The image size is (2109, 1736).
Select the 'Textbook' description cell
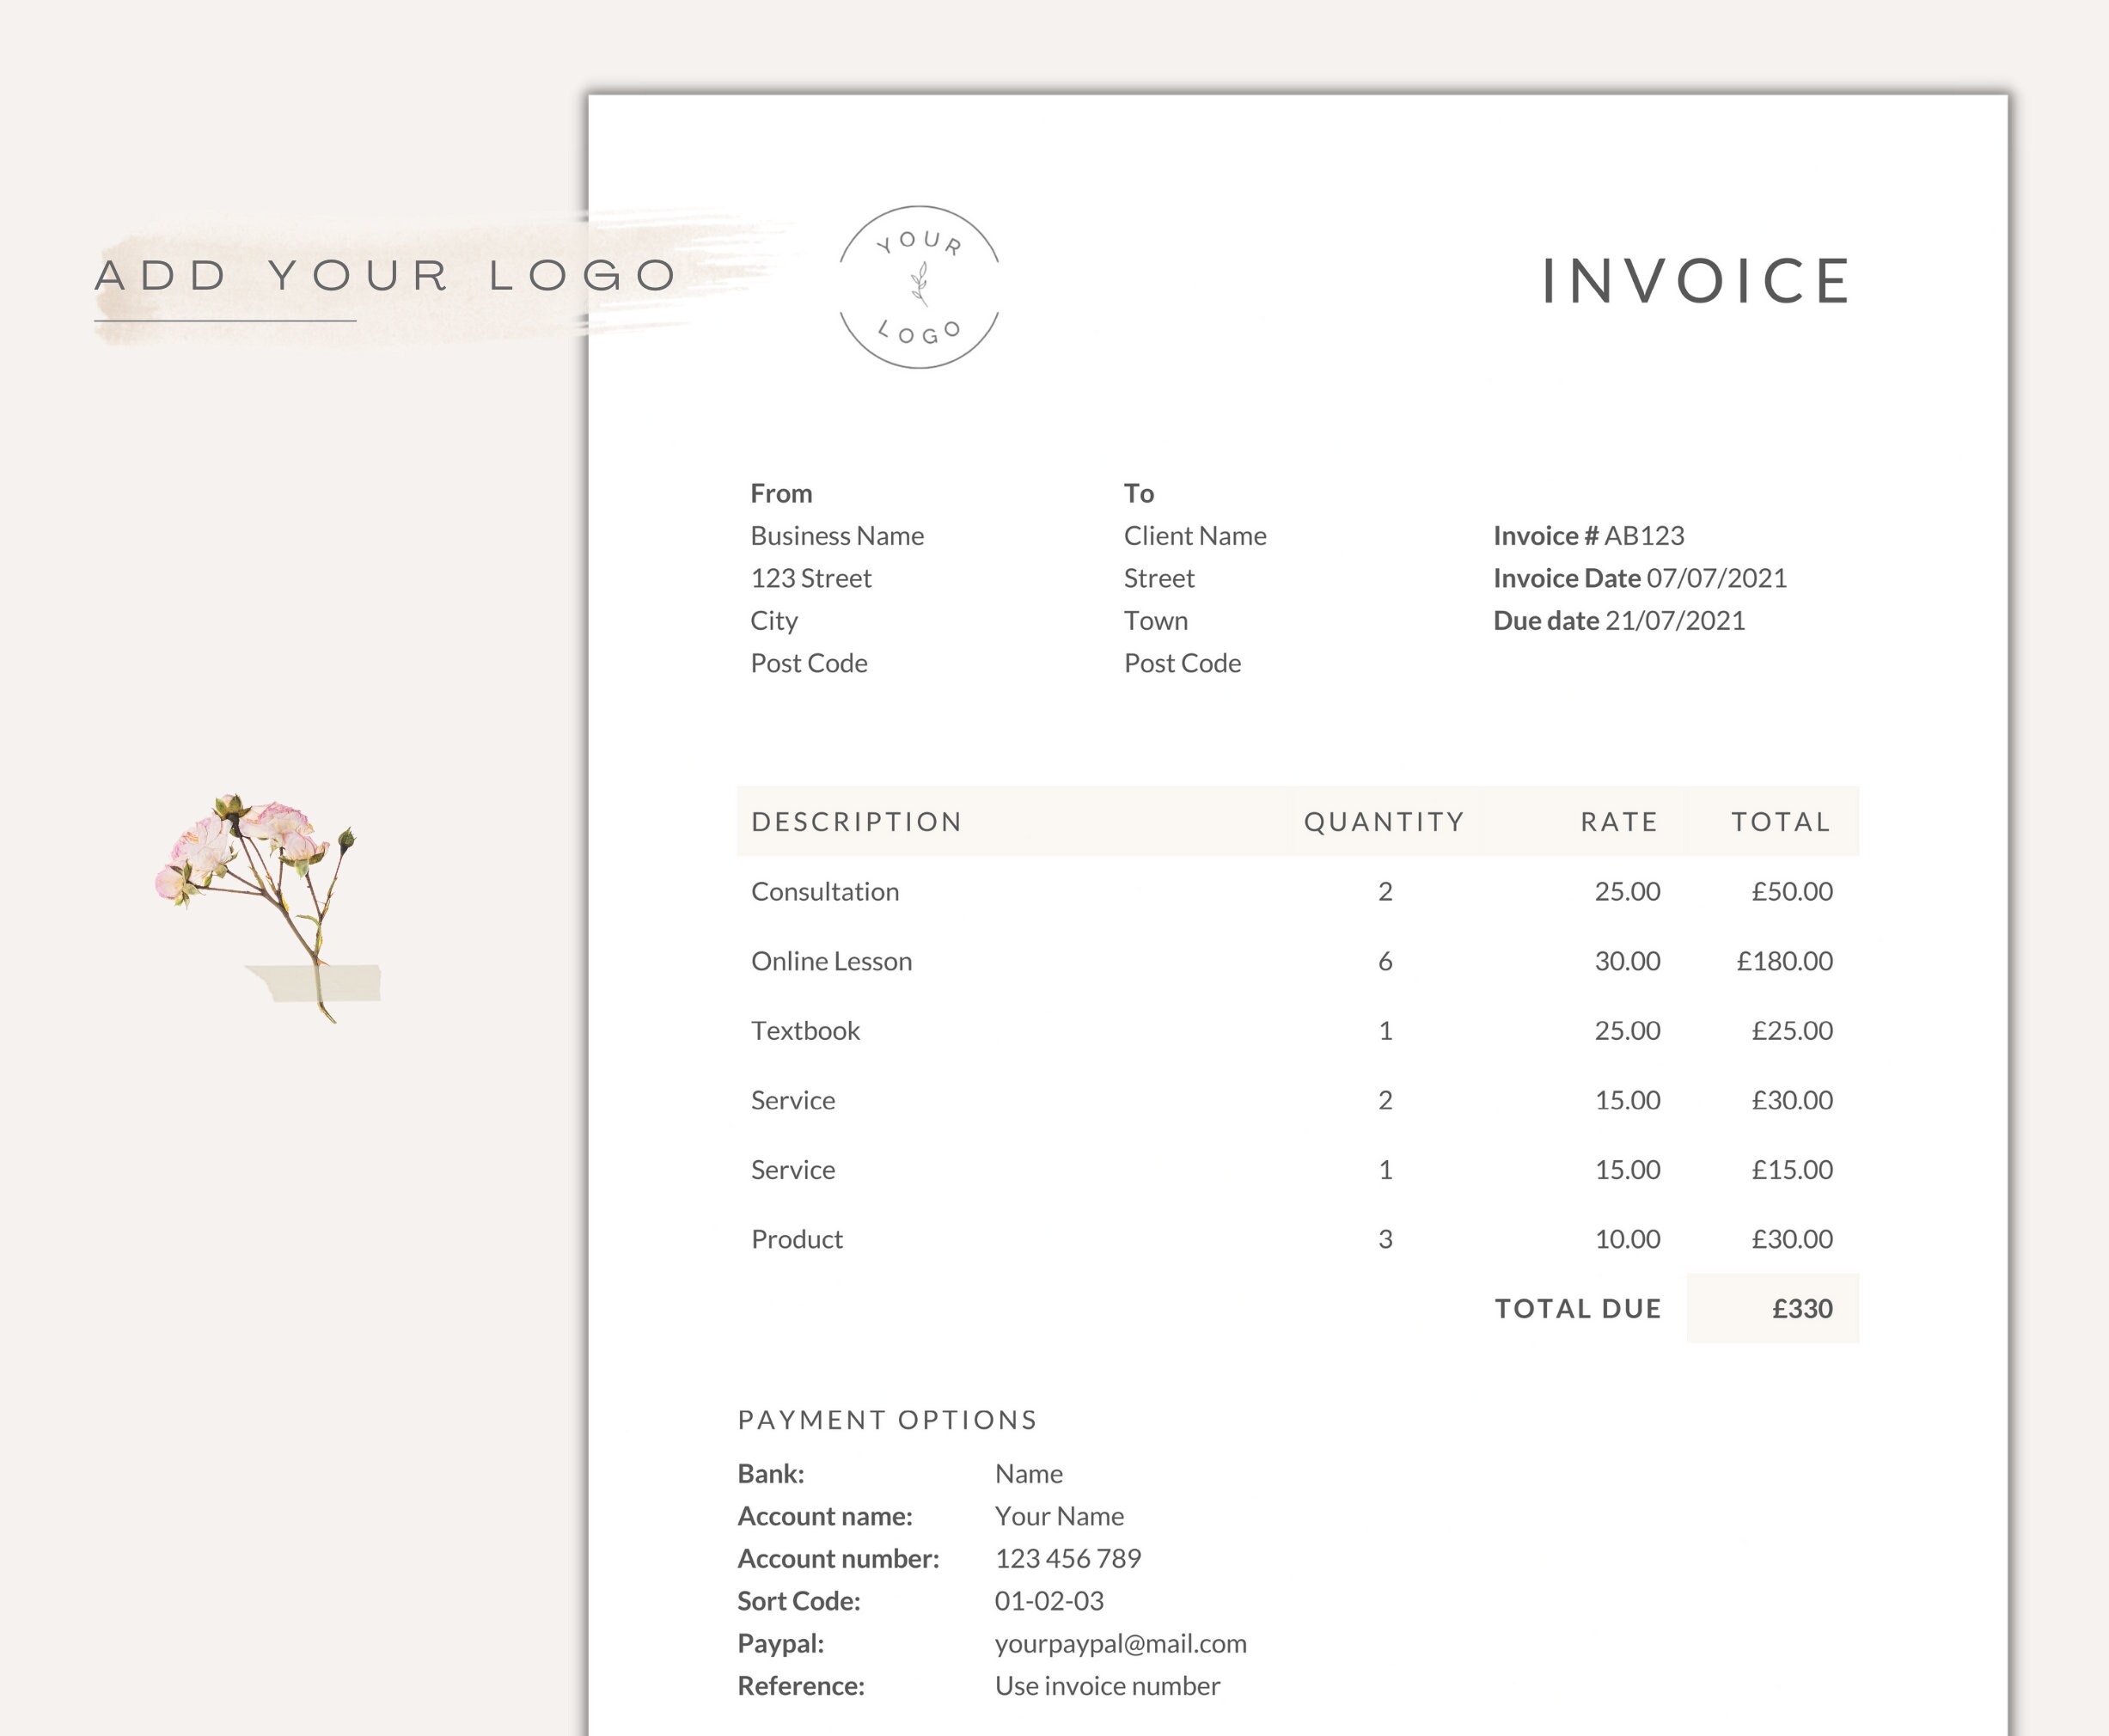(805, 1030)
